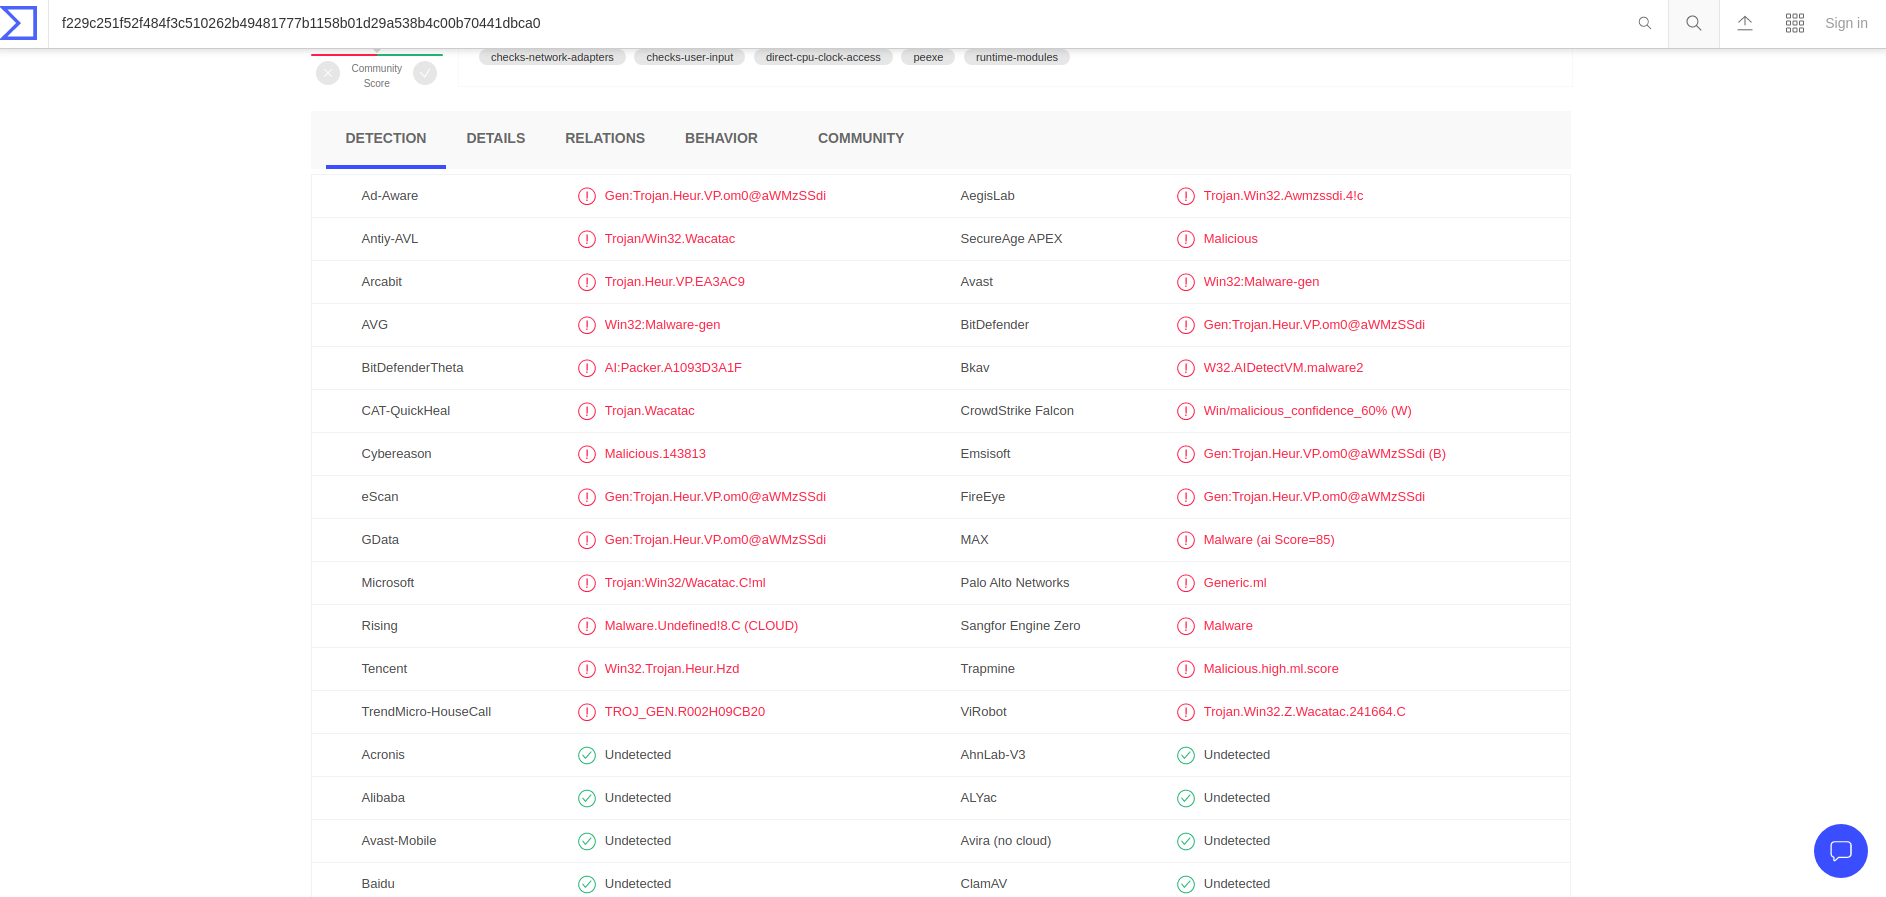The width and height of the screenshot is (1886, 897).
Task: Click W32.AIDetectVM.malware2 detection text
Action: (x=1283, y=368)
